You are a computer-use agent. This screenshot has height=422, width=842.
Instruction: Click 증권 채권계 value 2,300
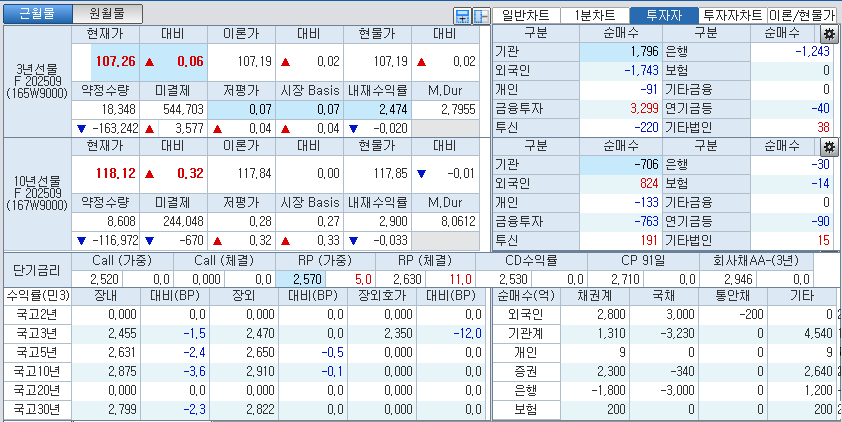pos(595,372)
